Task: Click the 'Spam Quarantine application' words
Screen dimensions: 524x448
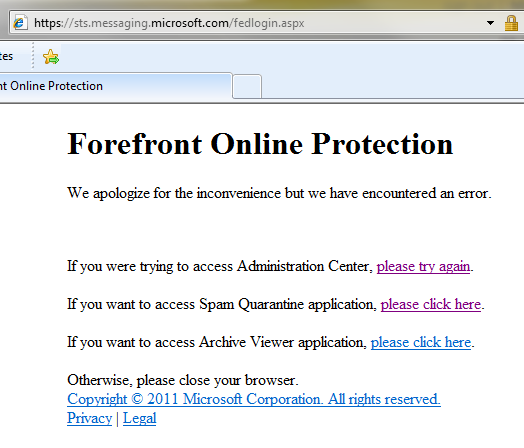Action: click(286, 304)
